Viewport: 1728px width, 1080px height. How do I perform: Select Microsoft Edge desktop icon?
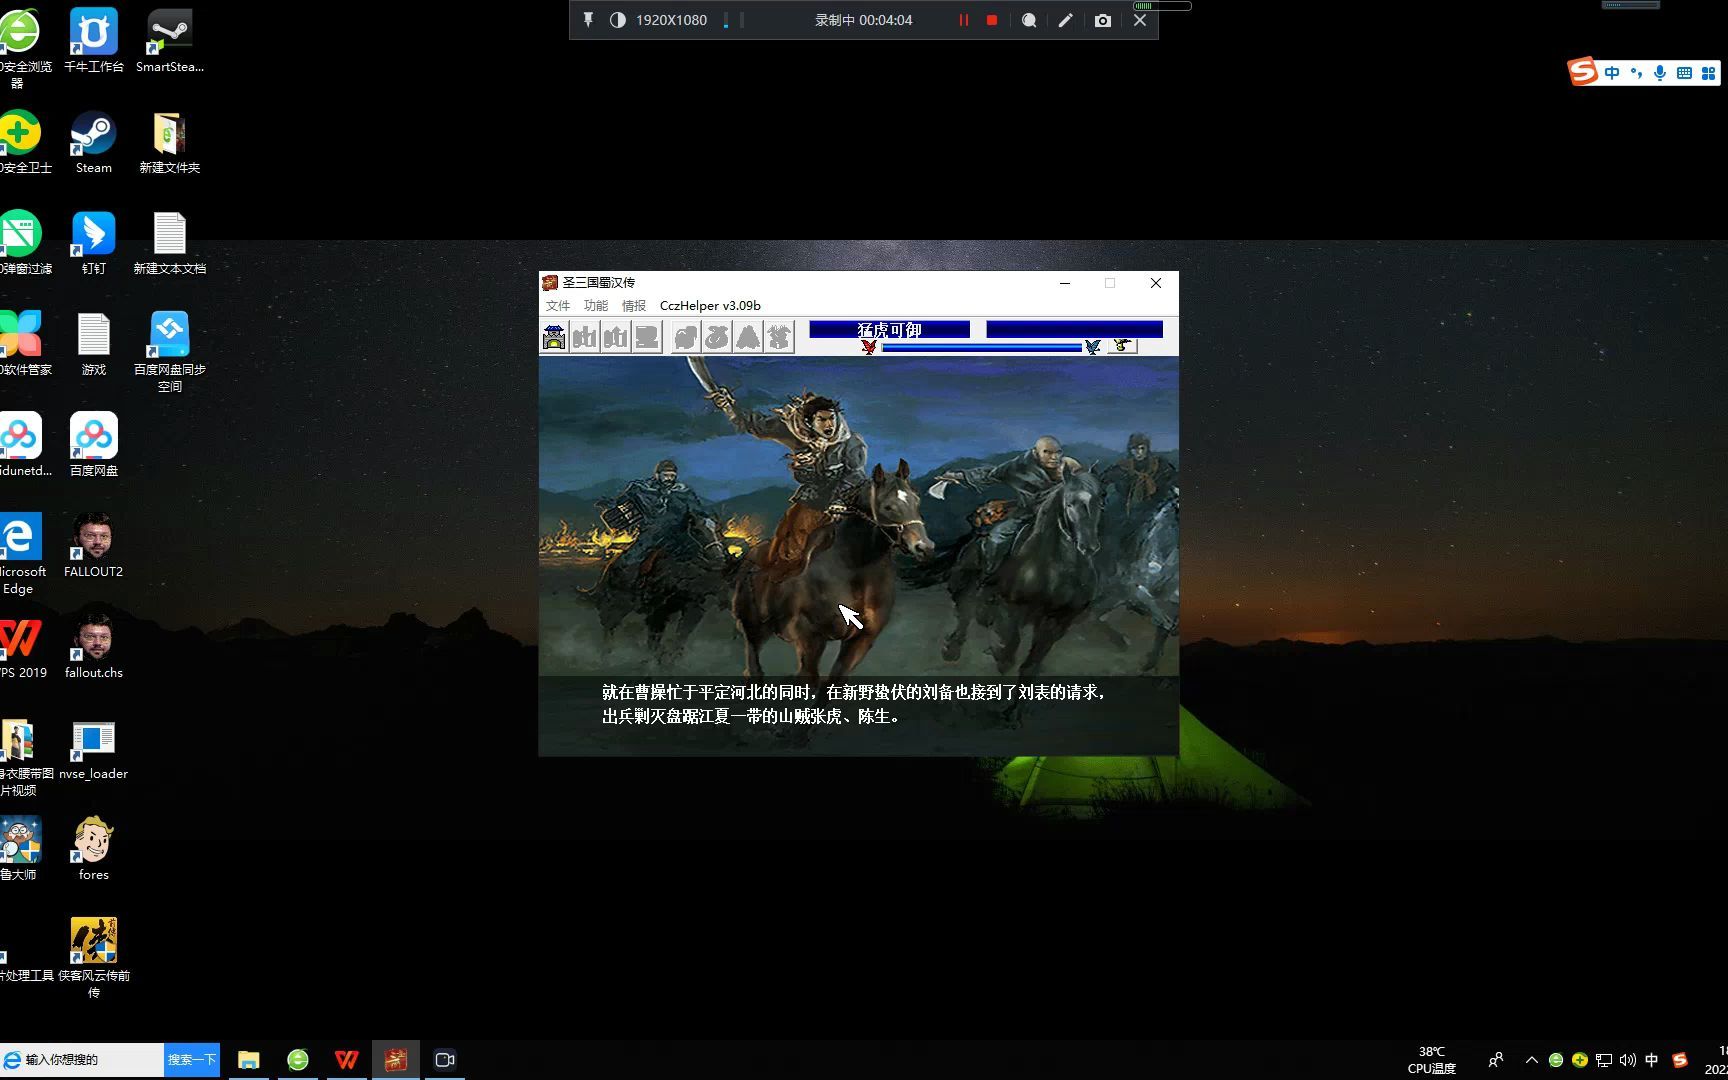pos(20,555)
